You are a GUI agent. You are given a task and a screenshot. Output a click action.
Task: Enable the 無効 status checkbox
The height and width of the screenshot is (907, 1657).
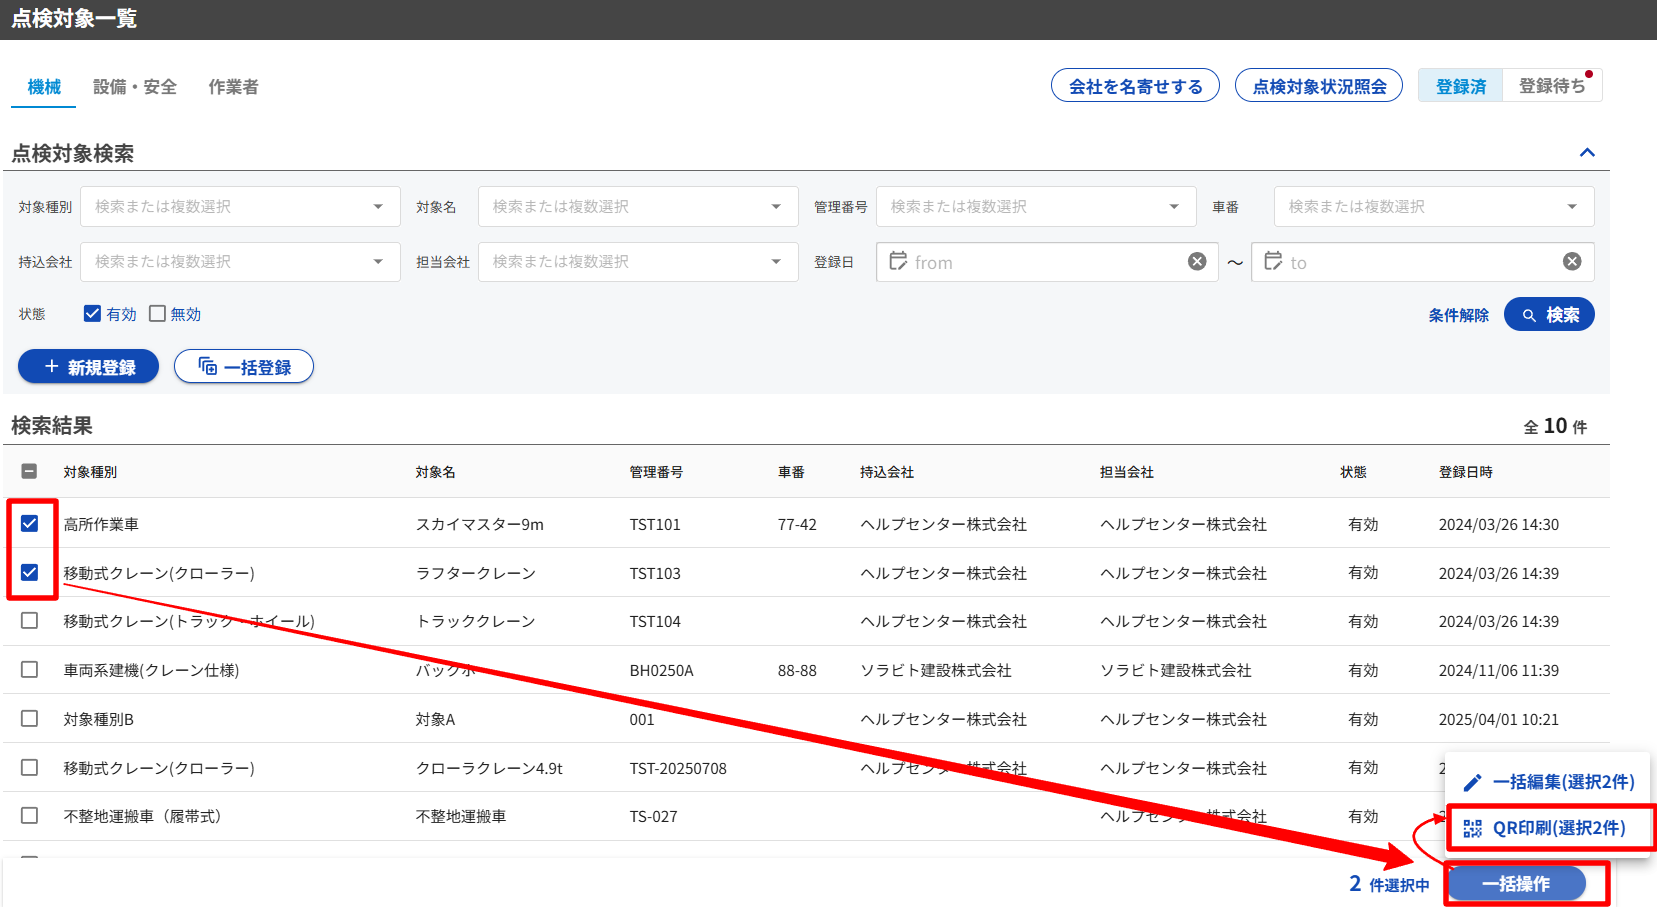[157, 314]
